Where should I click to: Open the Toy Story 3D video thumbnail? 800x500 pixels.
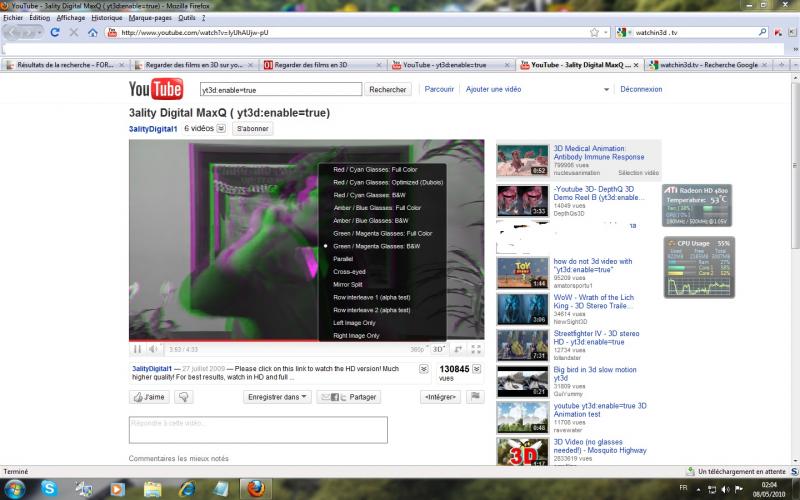click(522, 273)
